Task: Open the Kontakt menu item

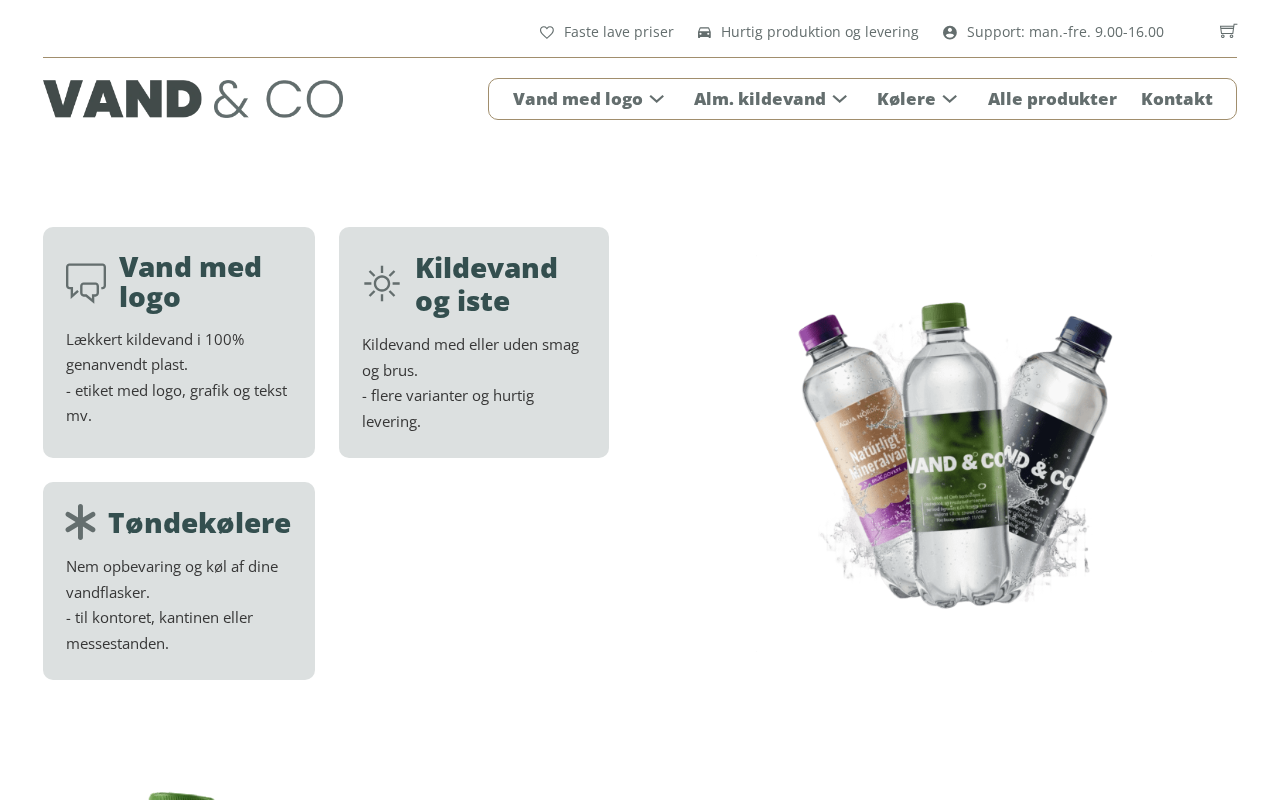Action: 1177,99
